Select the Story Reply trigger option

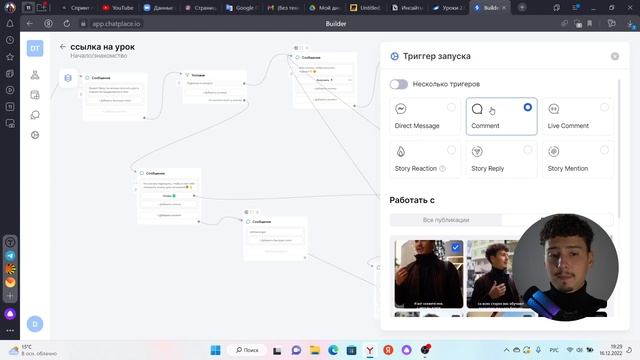(x=501, y=159)
